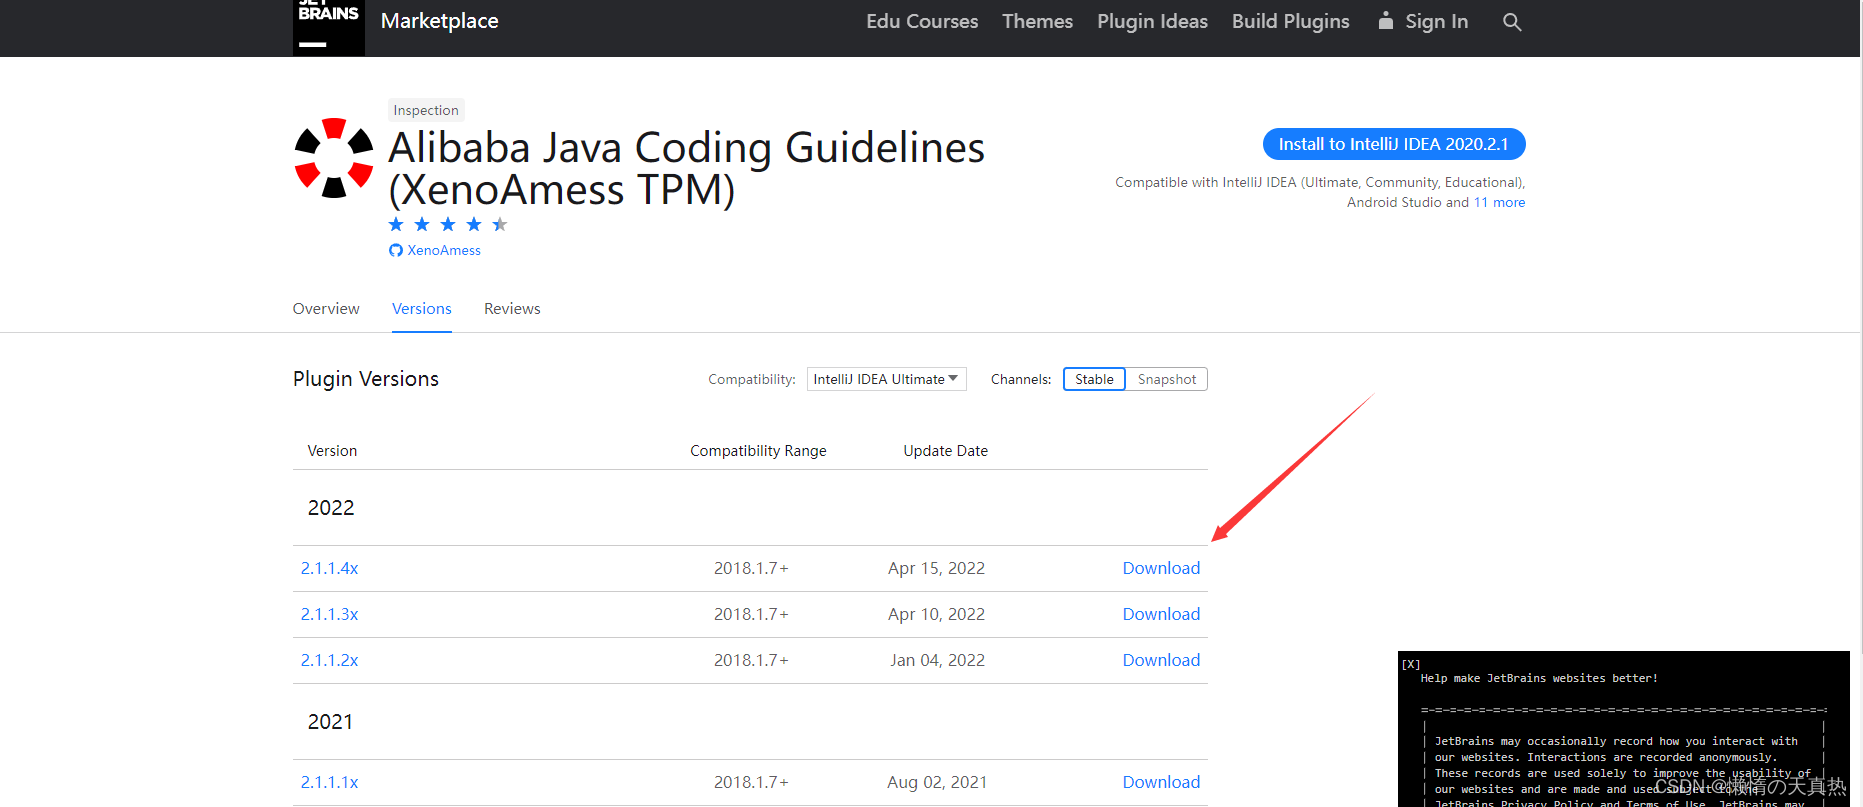
Task: Click the 'Apr 10, 2022' update date
Action: [936, 614]
